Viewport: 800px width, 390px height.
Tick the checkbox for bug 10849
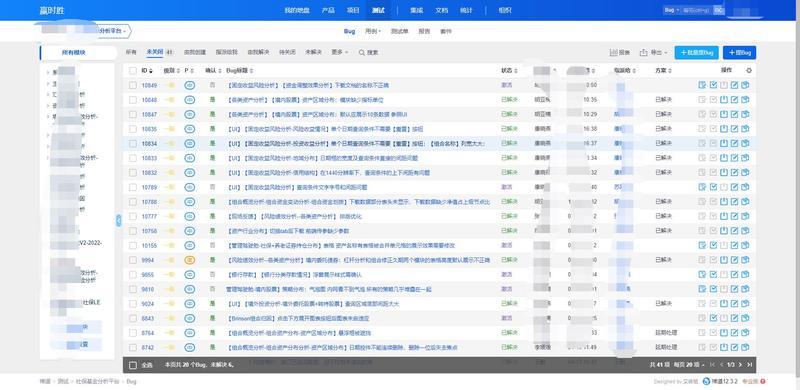(133, 85)
